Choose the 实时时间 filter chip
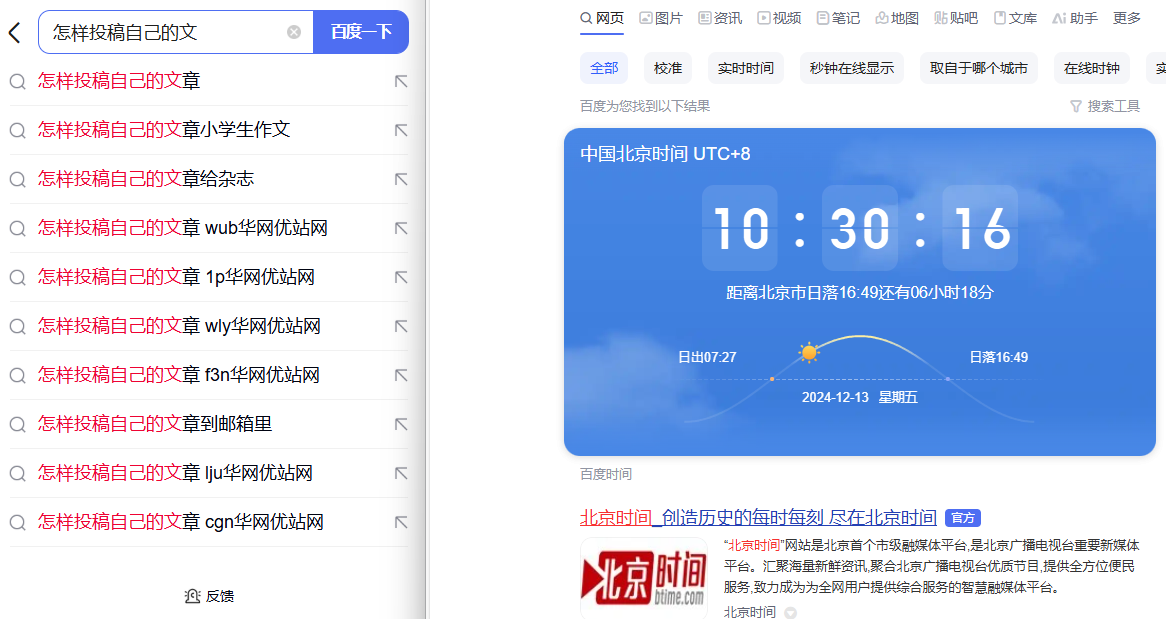The height and width of the screenshot is (619, 1166). (746, 68)
